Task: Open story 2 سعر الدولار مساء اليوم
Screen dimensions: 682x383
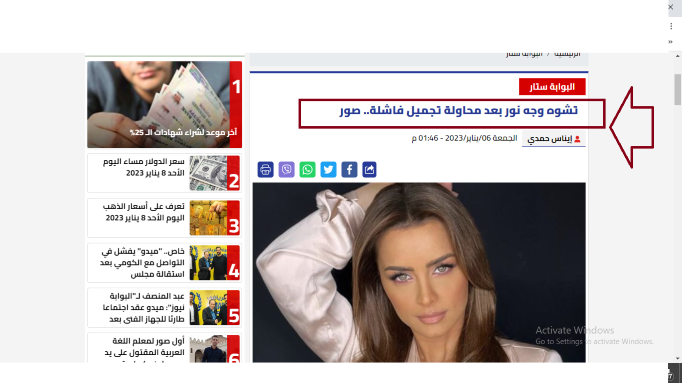Action: click(x=164, y=173)
